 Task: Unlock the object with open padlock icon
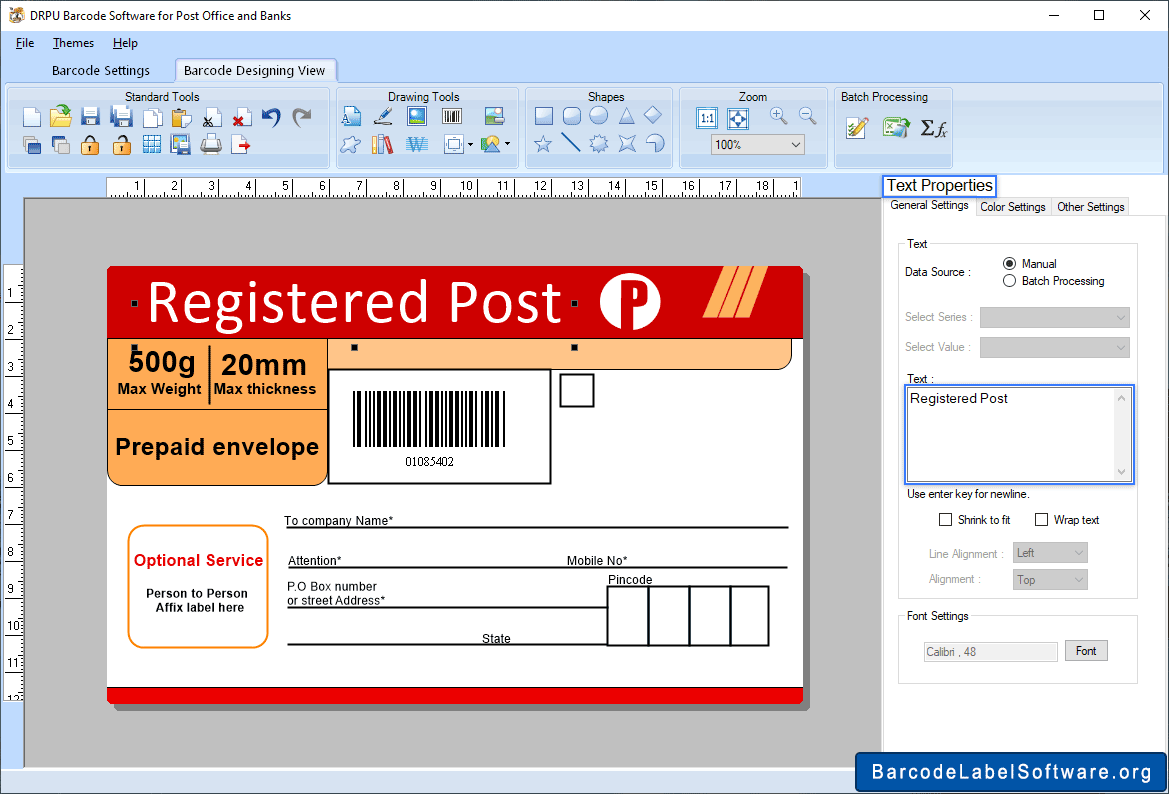[x=122, y=145]
